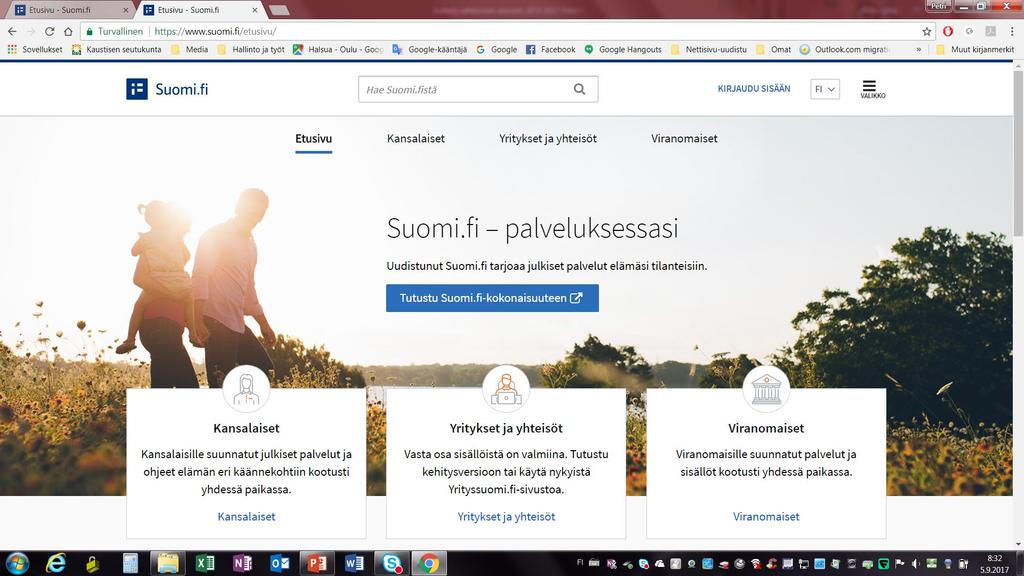Open the Hallinto ja työt bookmark folder

[x=251, y=49]
